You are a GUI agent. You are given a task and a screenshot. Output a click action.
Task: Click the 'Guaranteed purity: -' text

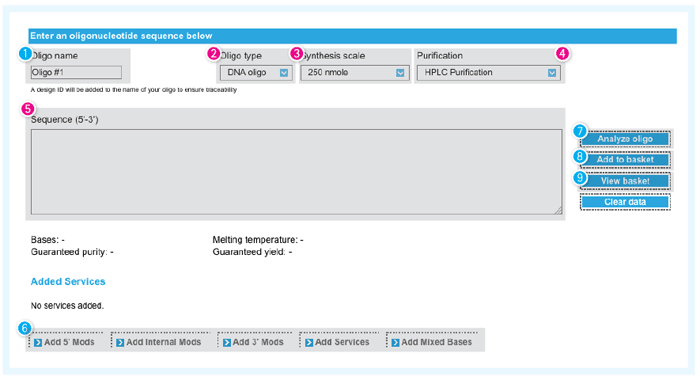(x=72, y=252)
